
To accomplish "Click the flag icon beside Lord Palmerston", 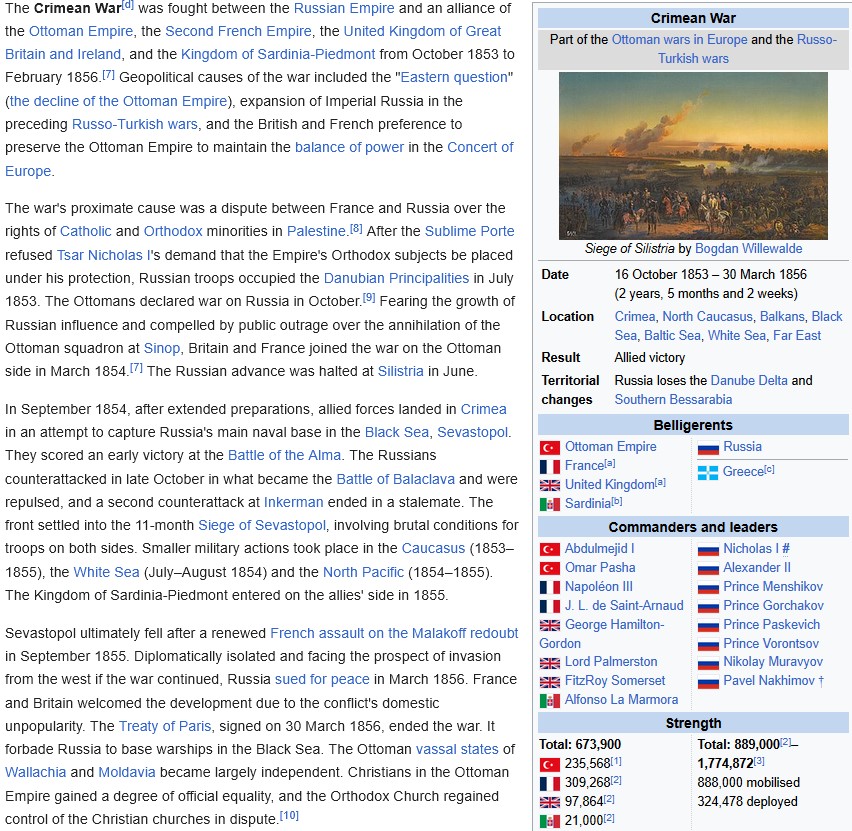I will [x=549, y=663].
